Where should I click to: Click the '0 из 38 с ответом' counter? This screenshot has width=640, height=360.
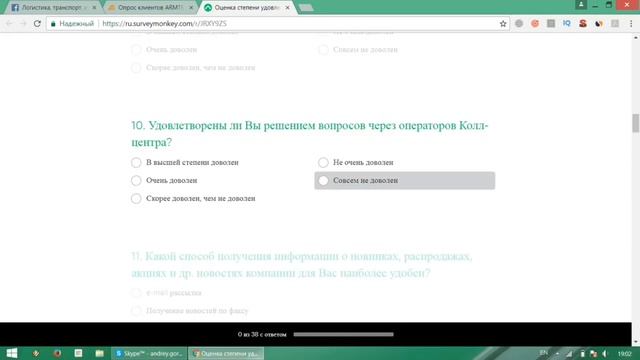[262, 334]
